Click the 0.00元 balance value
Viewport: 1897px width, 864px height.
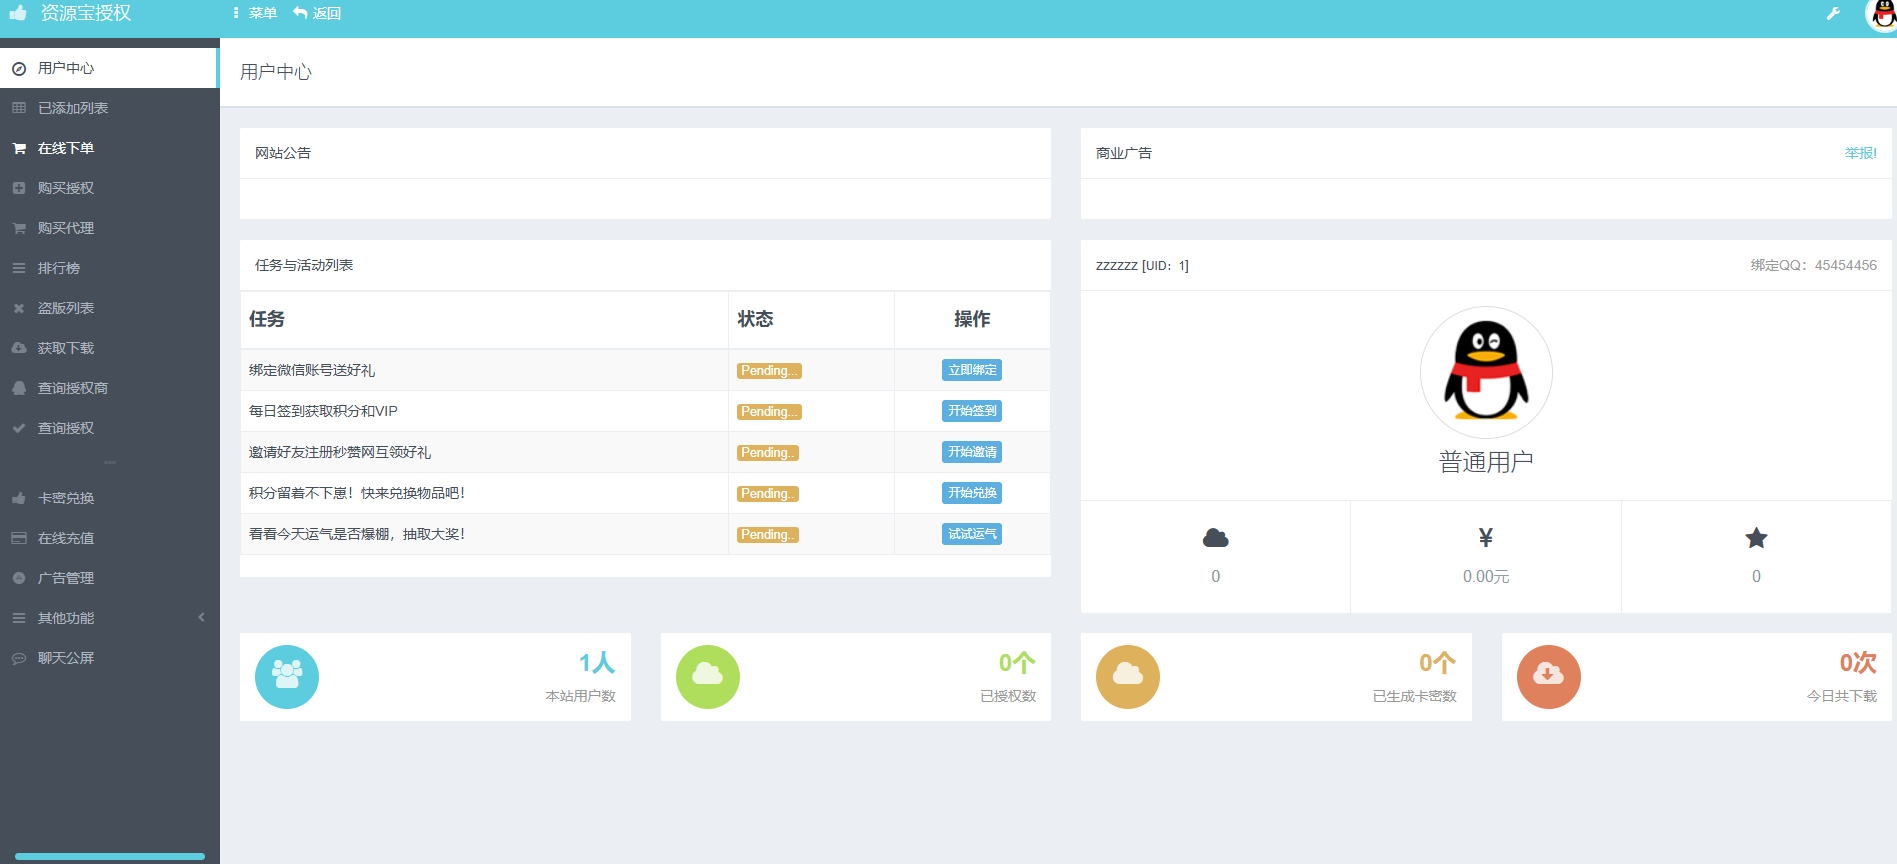pos(1486,577)
